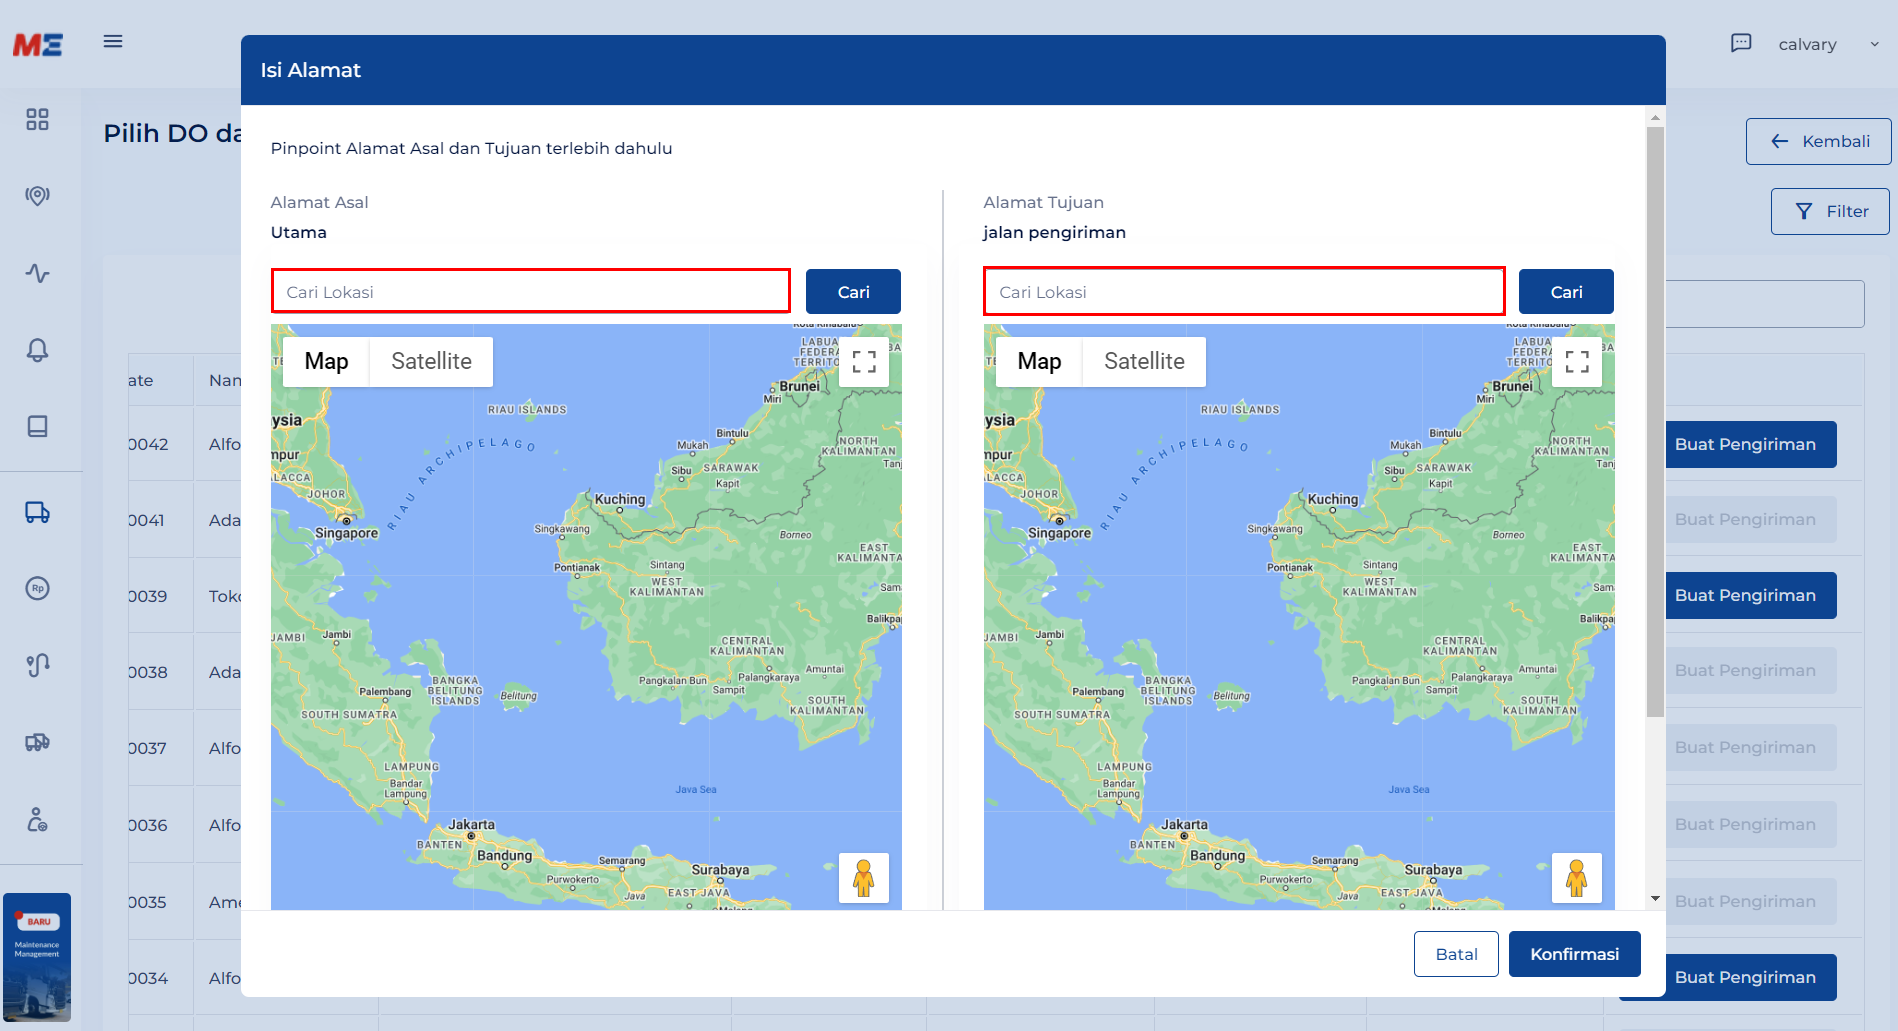Open the book icon in sidebar
This screenshot has height=1031, width=1898.
point(38,426)
